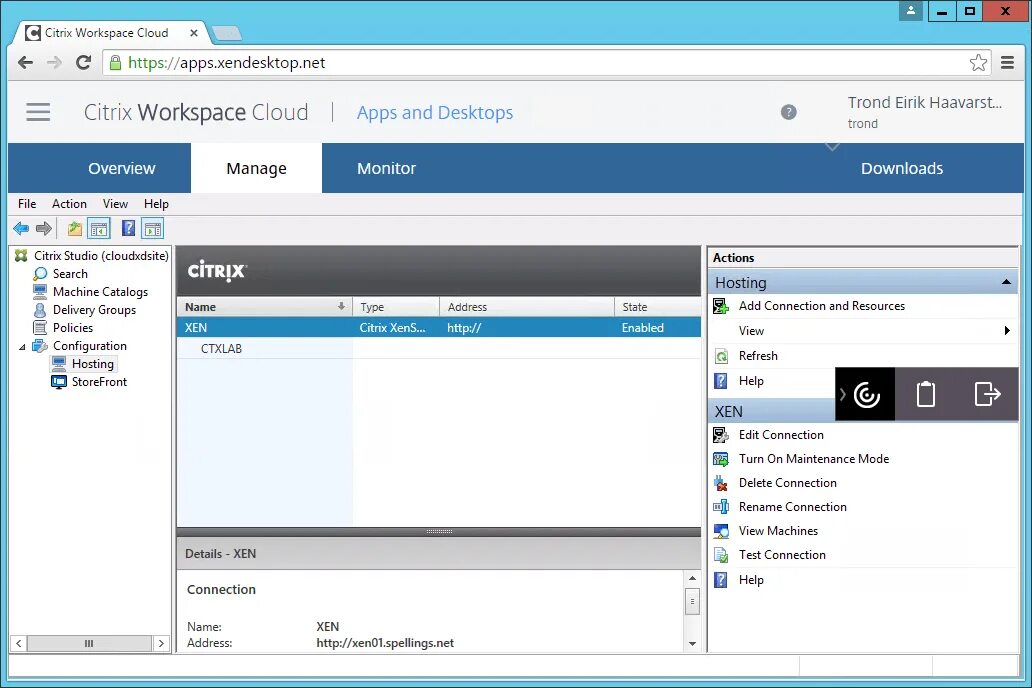
Task: Click the question mark help icon
Action: [x=788, y=112]
